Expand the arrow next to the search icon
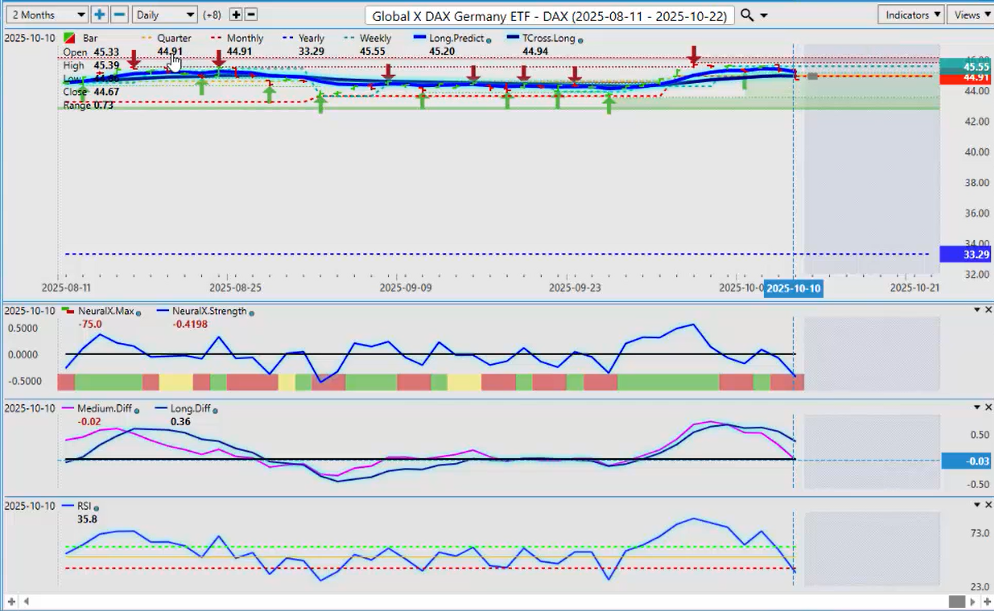Image resolution: width=994 pixels, height=611 pixels. (x=765, y=16)
